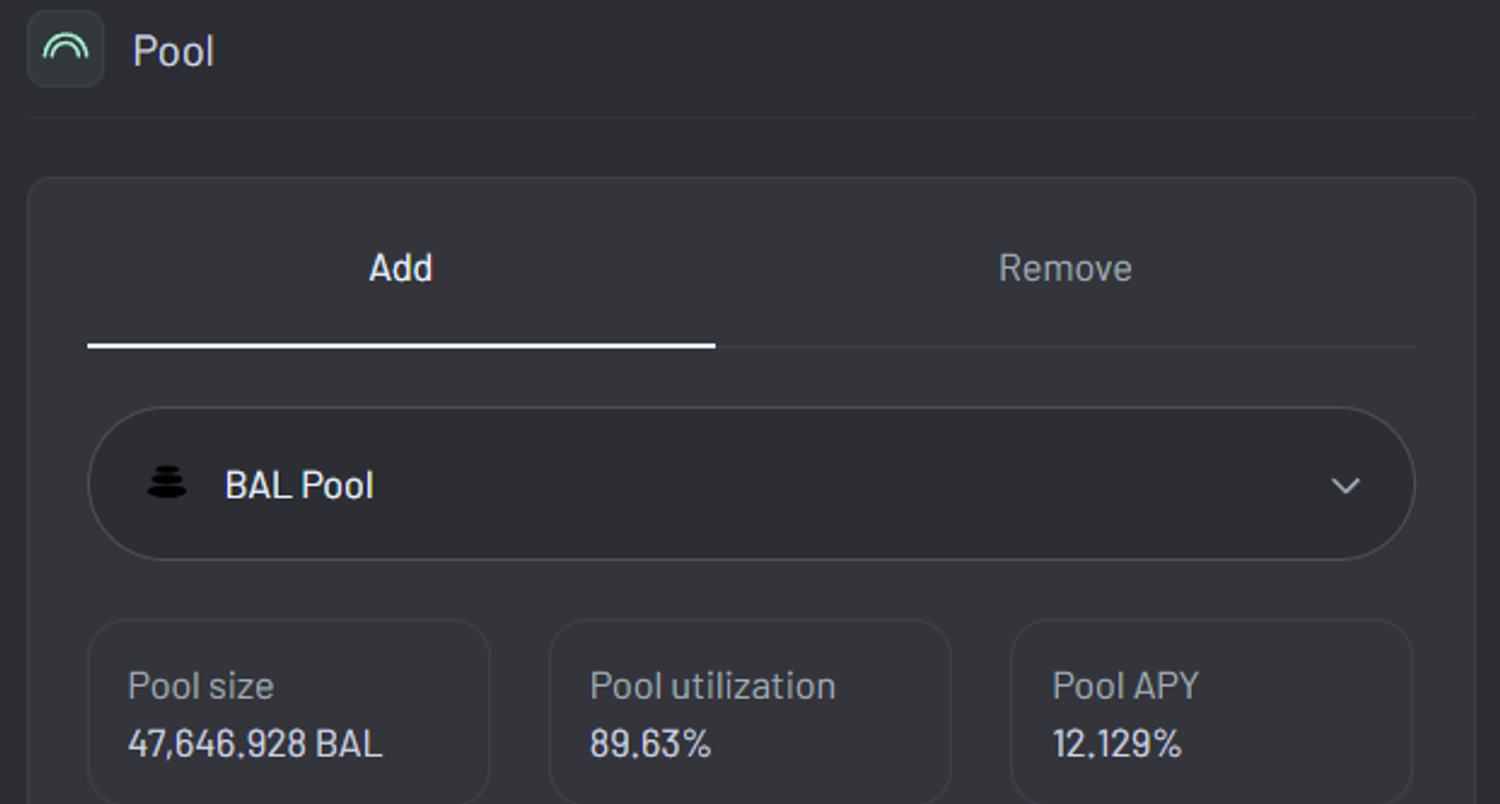Switch to the Remove tab
This screenshot has width=1500, height=804.
click(1065, 268)
